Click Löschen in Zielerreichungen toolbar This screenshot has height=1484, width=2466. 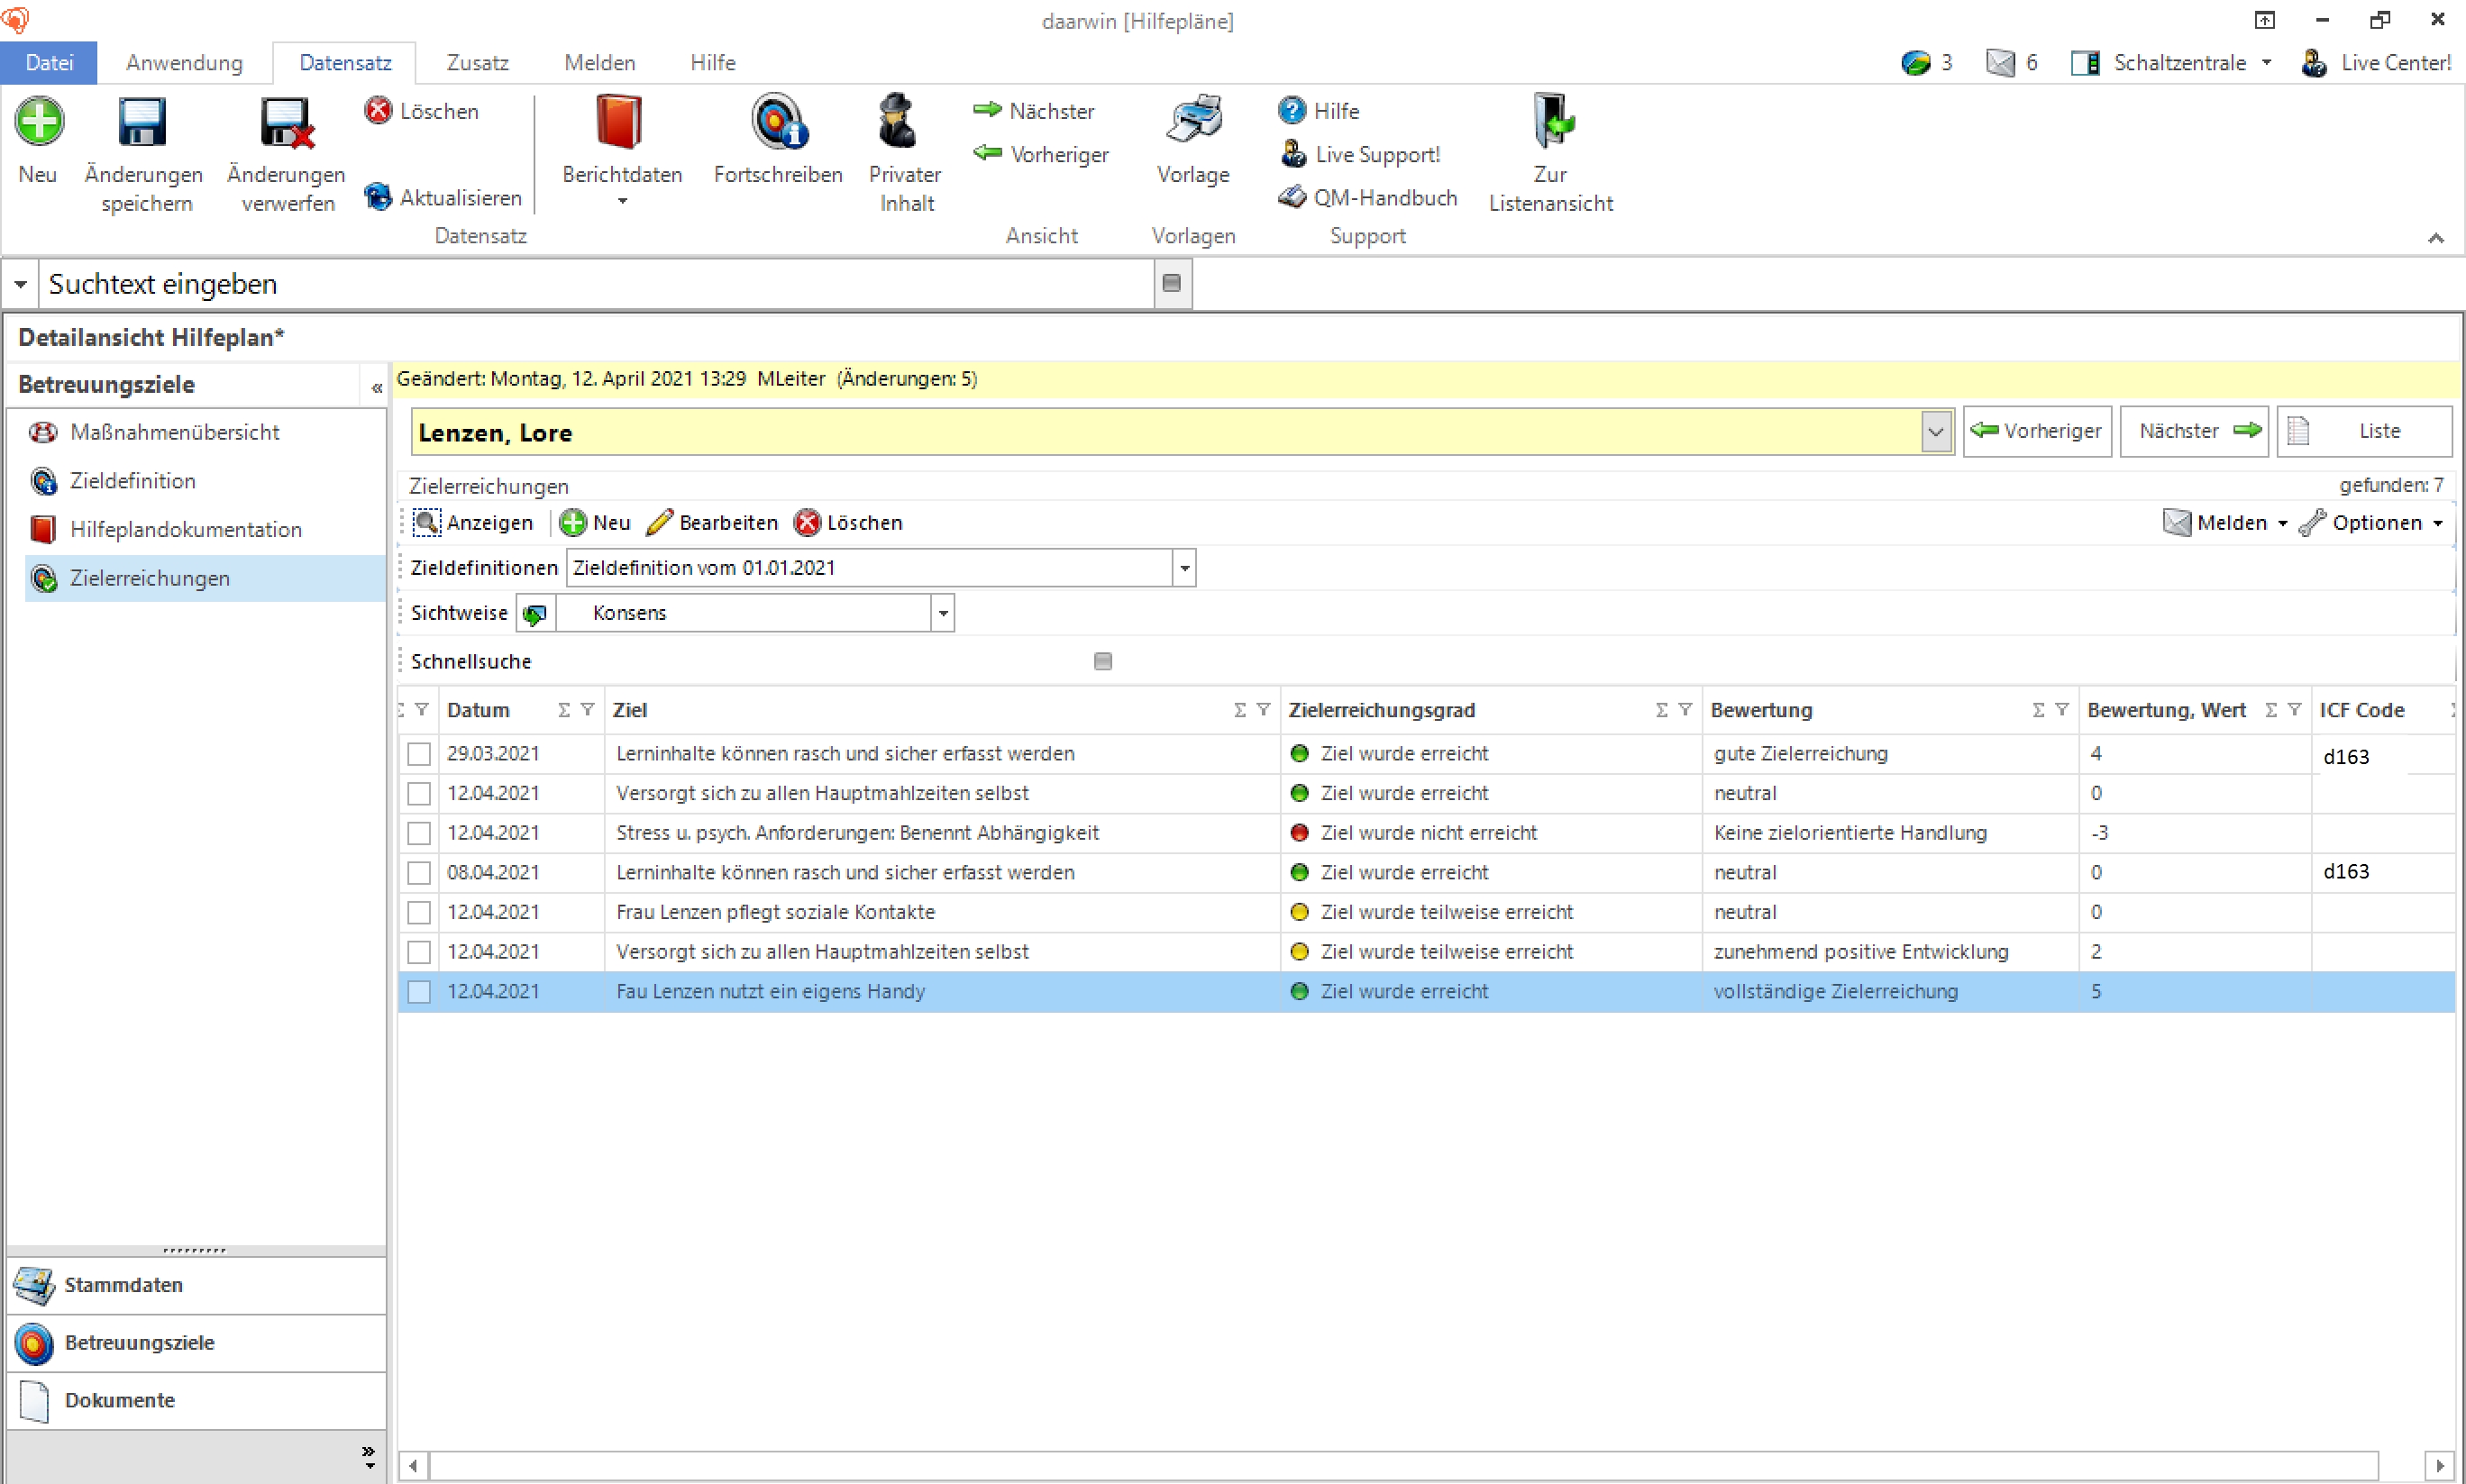click(x=848, y=522)
